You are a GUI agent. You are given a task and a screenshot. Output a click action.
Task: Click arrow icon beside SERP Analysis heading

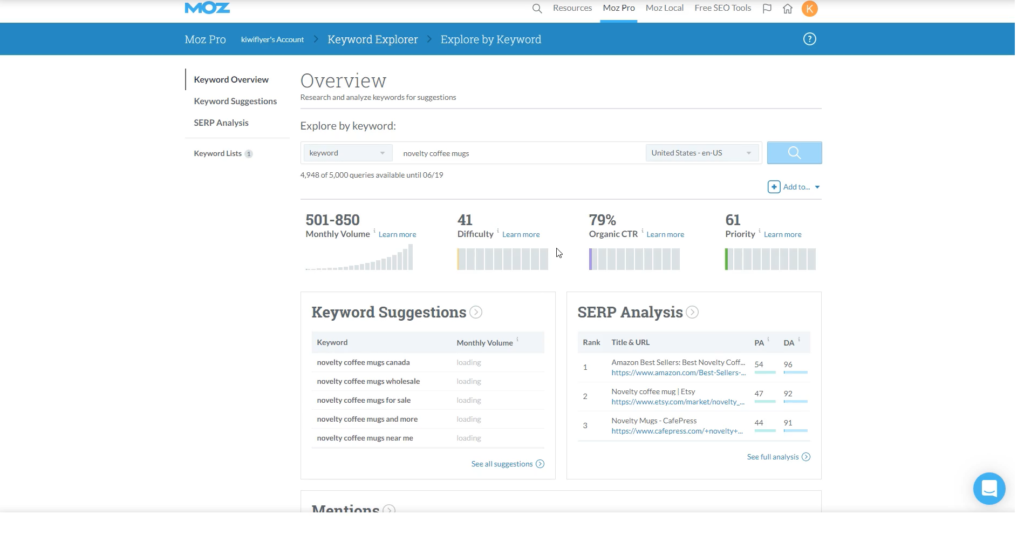(692, 312)
